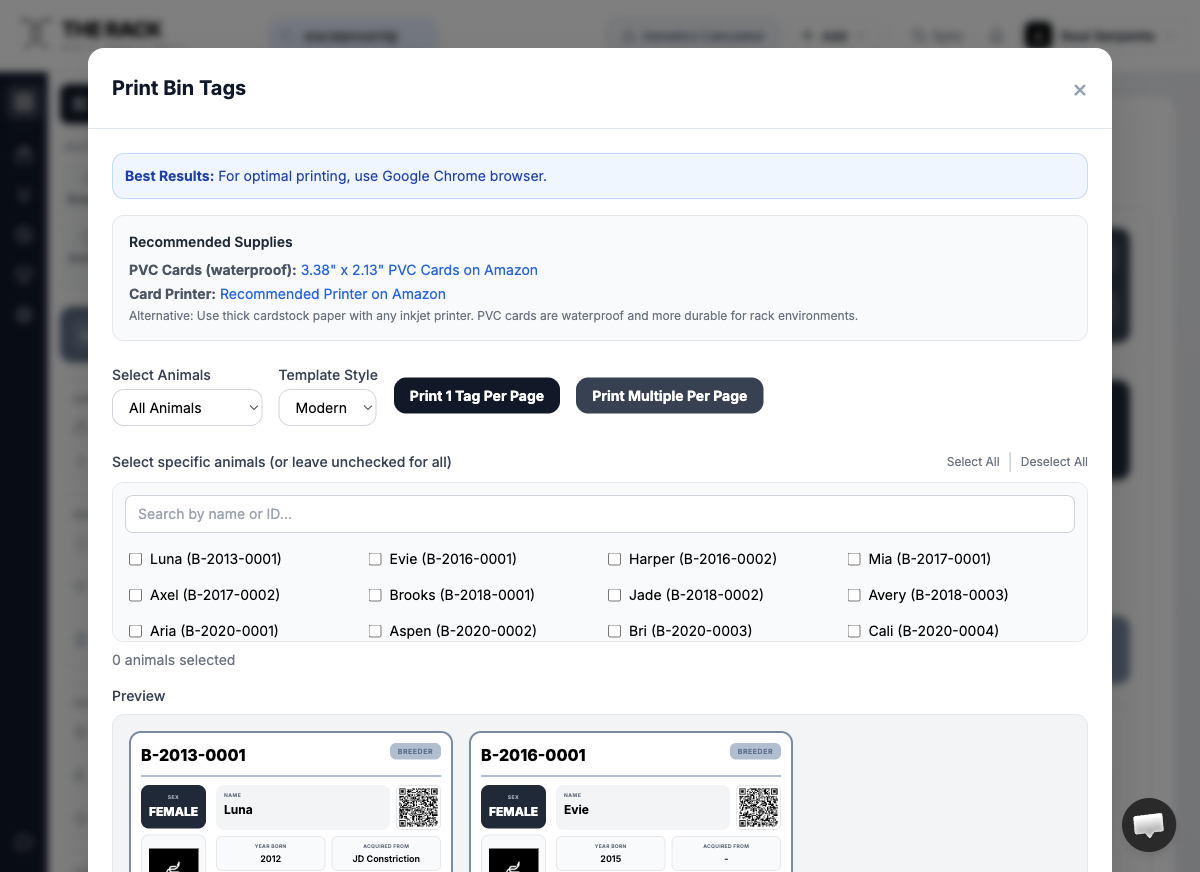Click the Deselect All link
Image resolution: width=1200 pixels, height=872 pixels.
(1054, 462)
